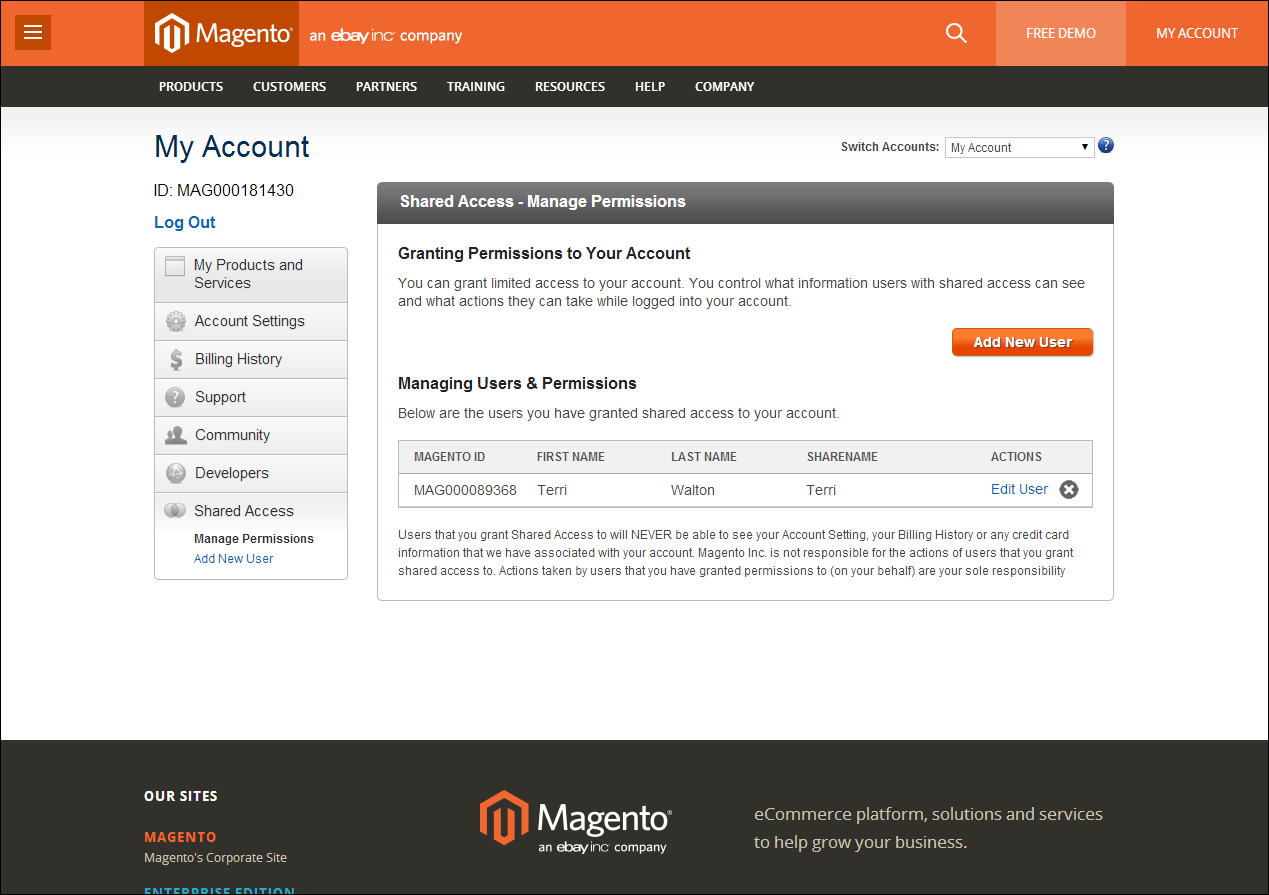Click Magento's Corporate Site footer text
Screen dimensions: 1269x895
pos(215,857)
